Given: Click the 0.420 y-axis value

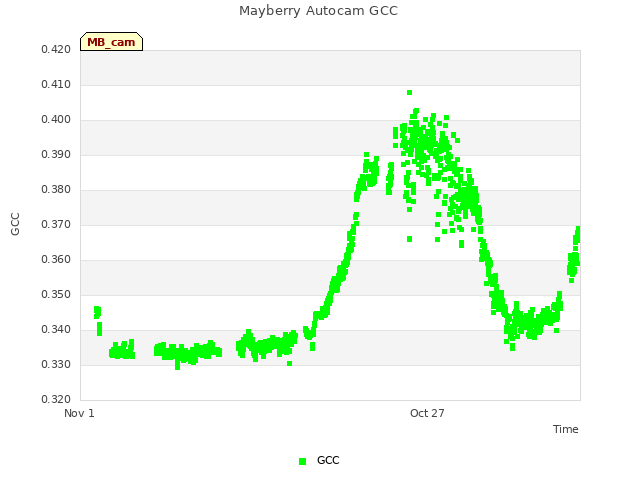Looking at the screenshot, I should (x=56, y=49).
